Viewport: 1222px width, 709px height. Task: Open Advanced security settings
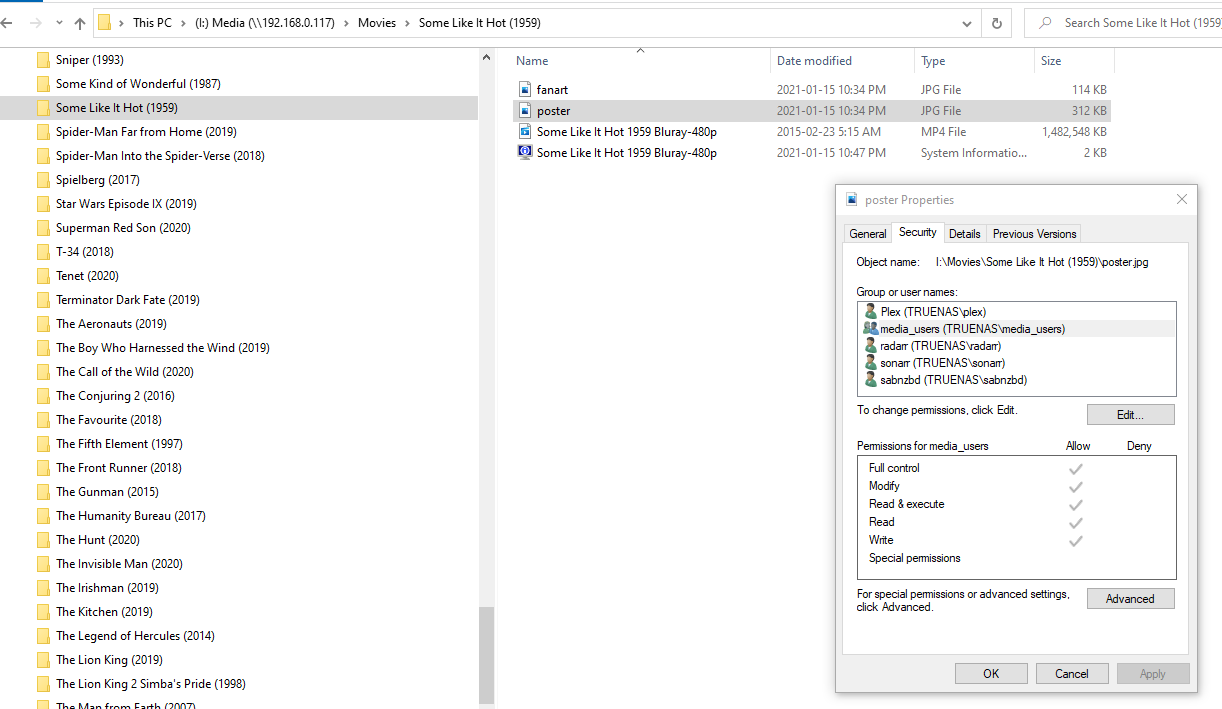pos(1130,599)
